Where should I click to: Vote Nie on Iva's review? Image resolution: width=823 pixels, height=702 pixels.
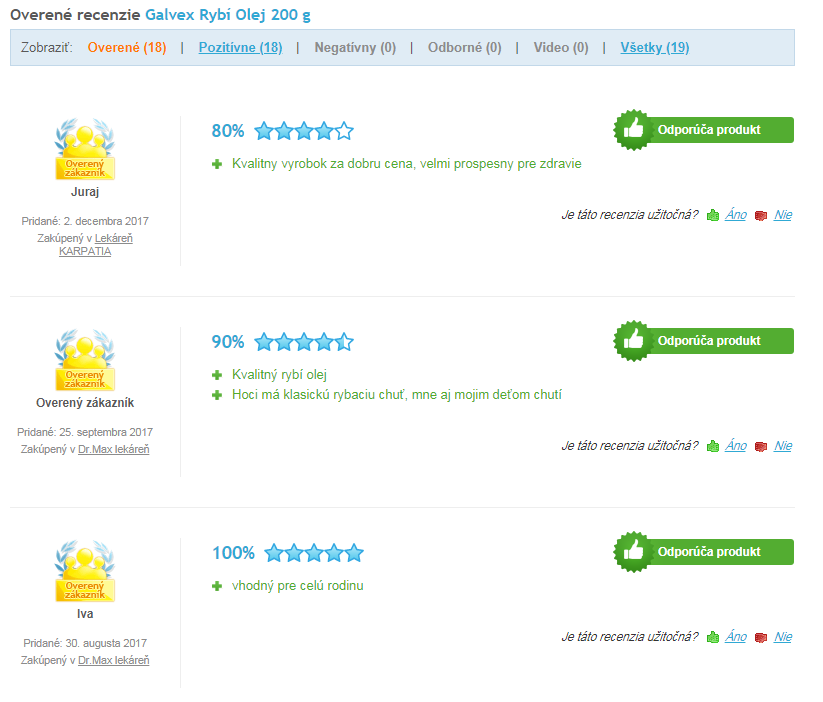783,637
